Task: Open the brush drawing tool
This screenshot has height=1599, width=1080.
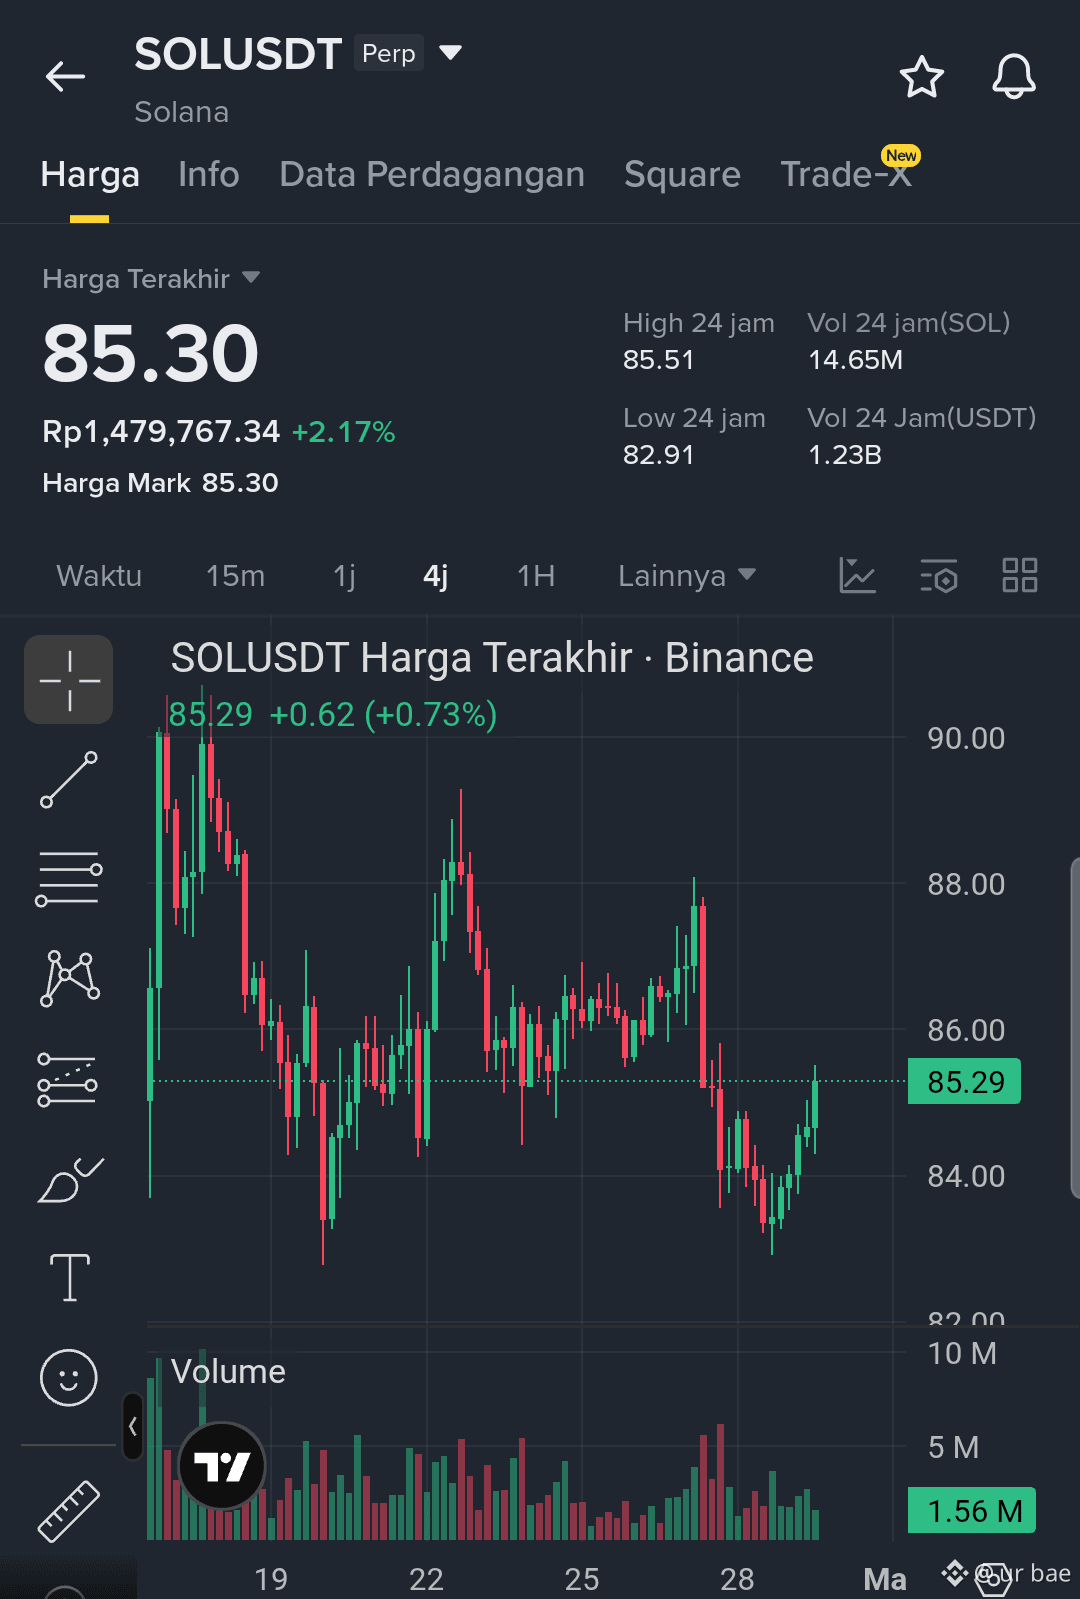Action: [x=70, y=1180]
